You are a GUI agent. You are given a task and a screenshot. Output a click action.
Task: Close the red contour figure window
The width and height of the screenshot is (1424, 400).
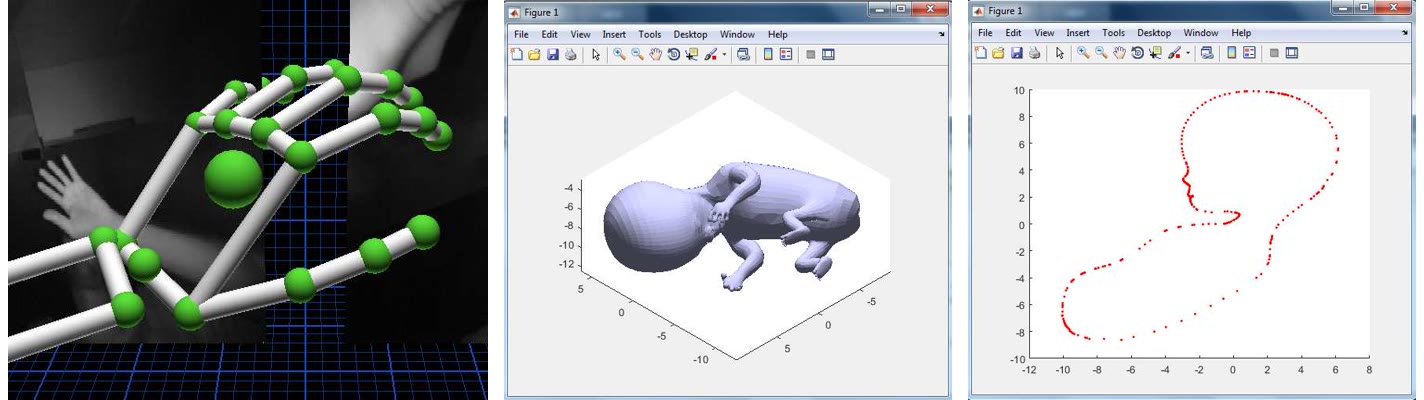click(x=1393, y=7)
